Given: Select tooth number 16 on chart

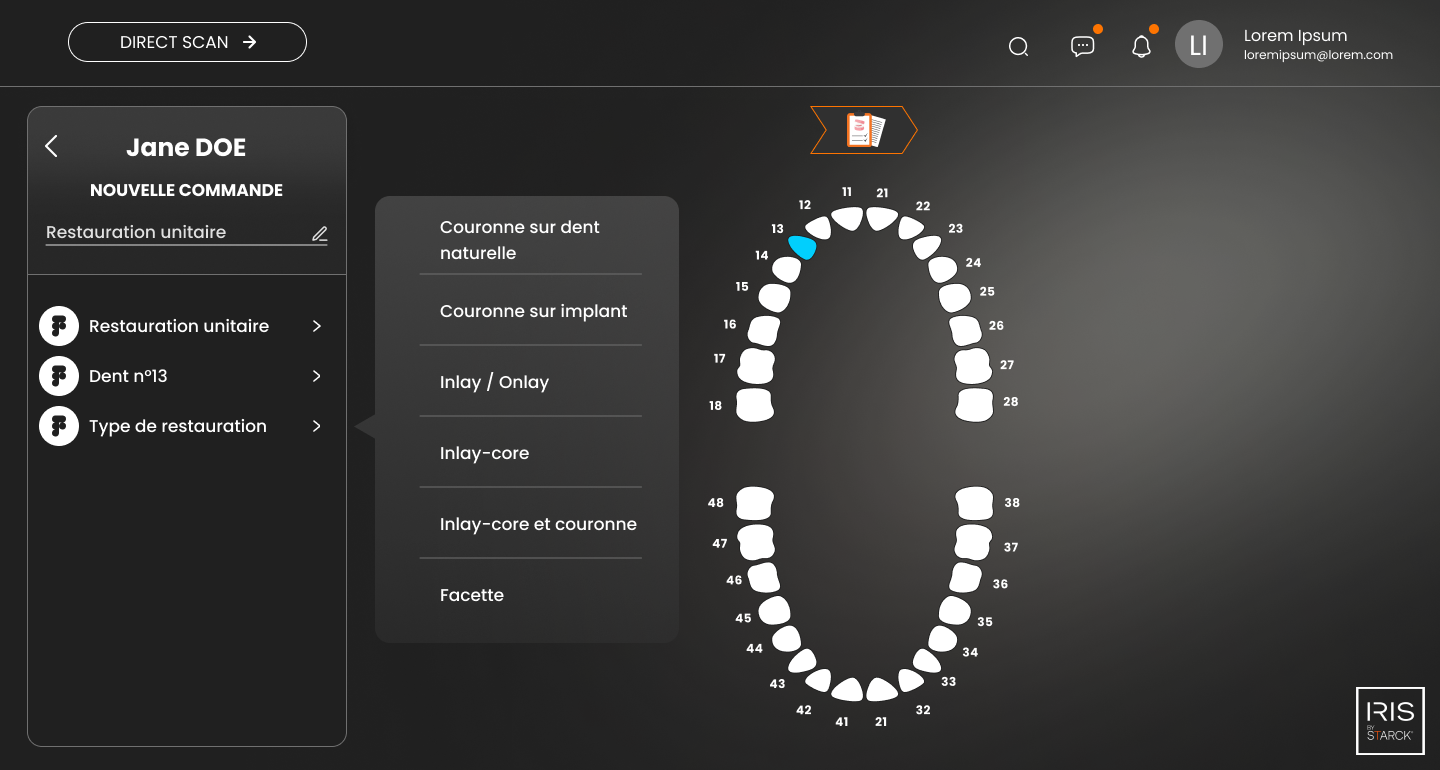Looking at the screenshot, I should click(763, 330).
